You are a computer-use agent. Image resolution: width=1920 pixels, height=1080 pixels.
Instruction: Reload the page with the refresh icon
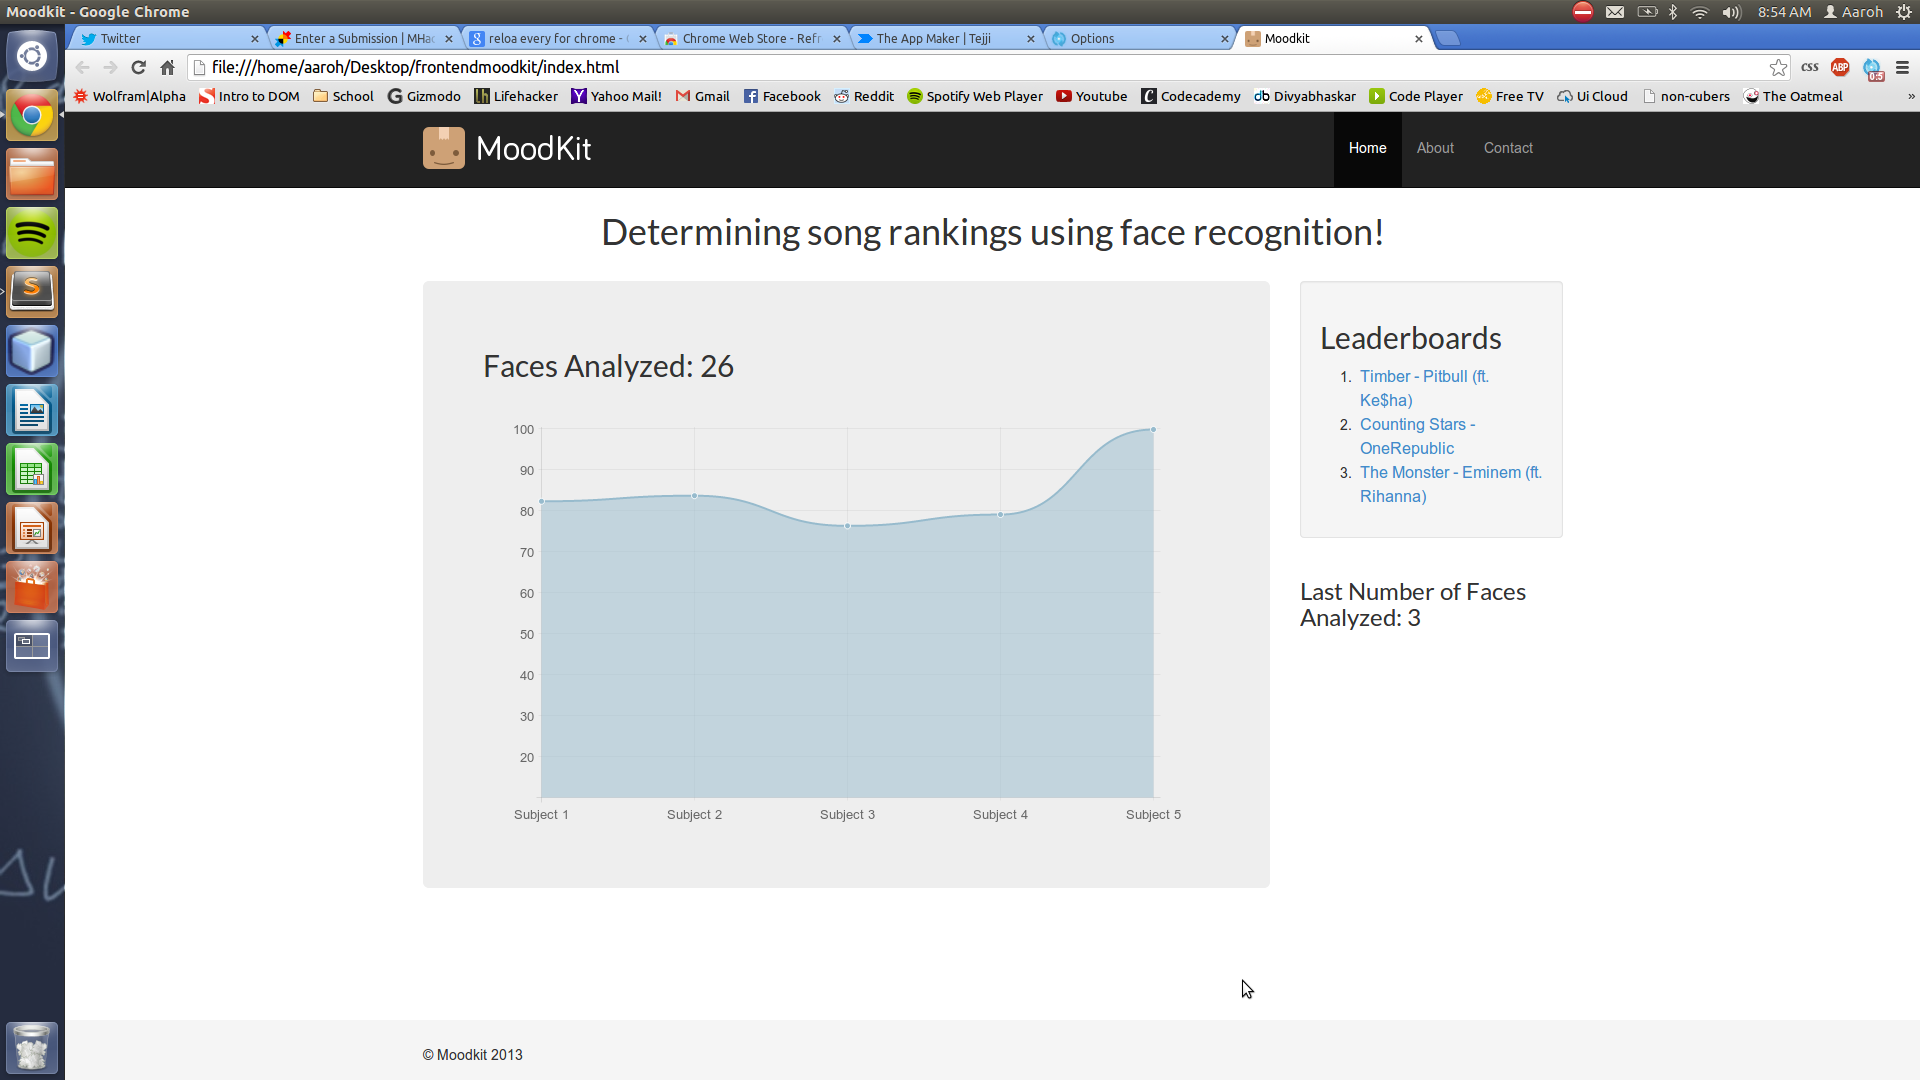(x=139, y=67)
